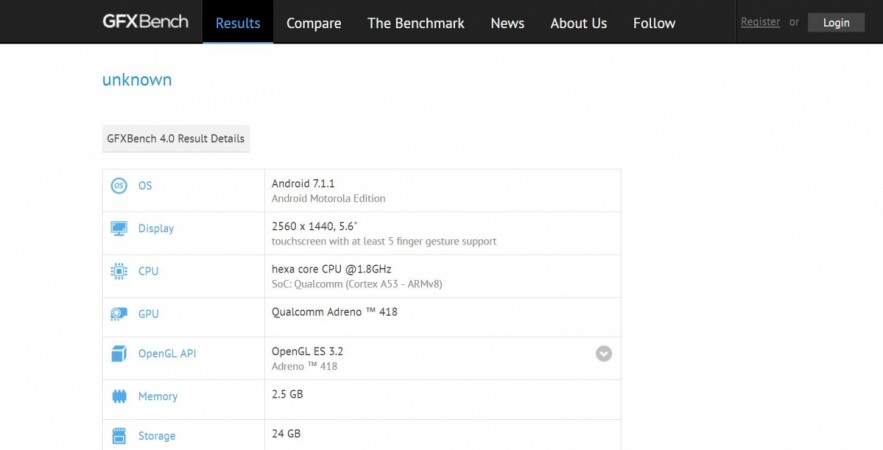Open the Compare menu item

click(314, 23)
